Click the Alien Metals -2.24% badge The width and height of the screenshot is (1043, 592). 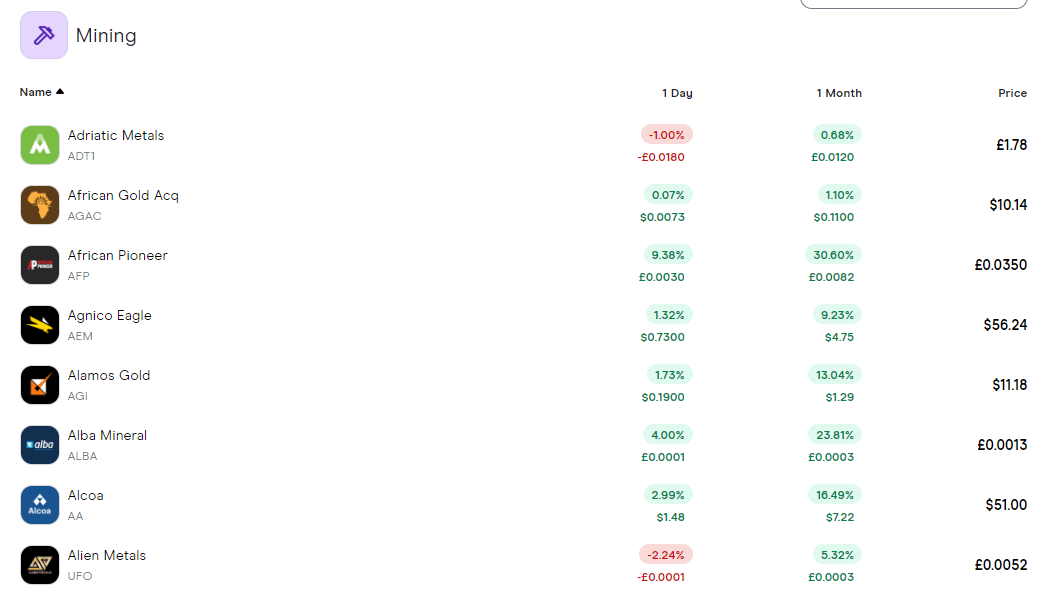coord(666,555)
